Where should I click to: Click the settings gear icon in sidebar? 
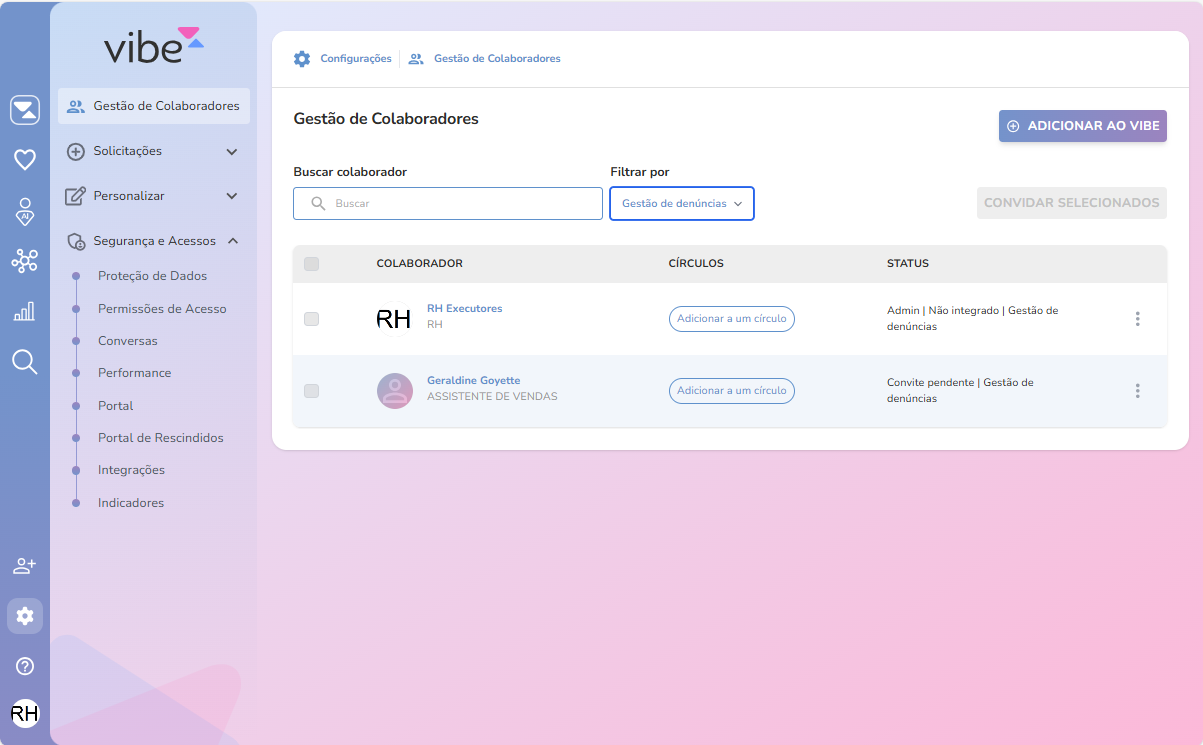25,616
